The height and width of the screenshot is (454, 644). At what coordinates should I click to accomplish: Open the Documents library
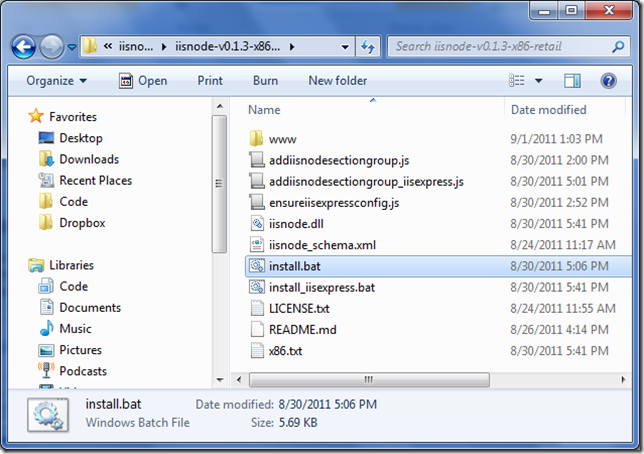point(90,307)
